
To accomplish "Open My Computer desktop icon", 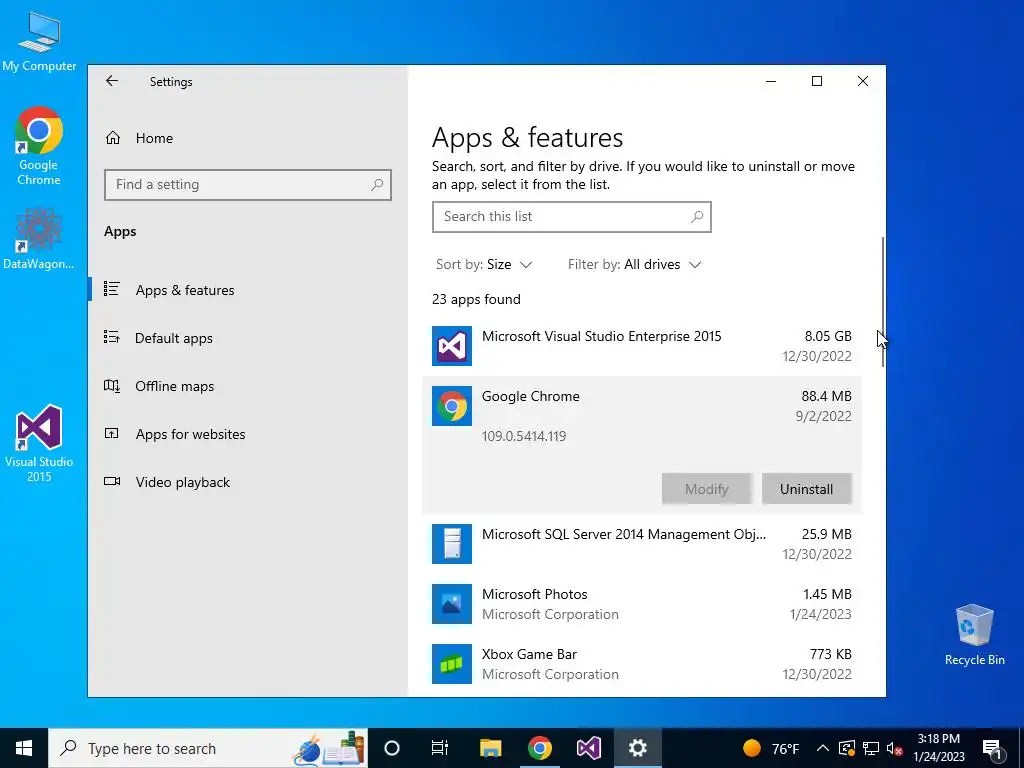I will [39, 42].
